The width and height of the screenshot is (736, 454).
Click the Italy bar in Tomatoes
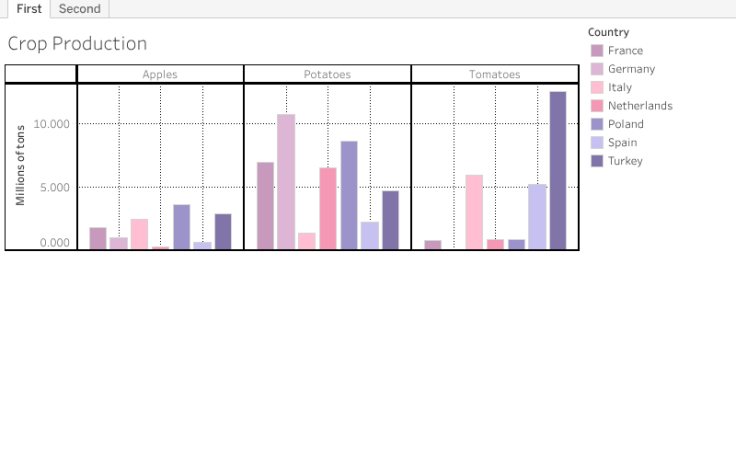(474, 211)
